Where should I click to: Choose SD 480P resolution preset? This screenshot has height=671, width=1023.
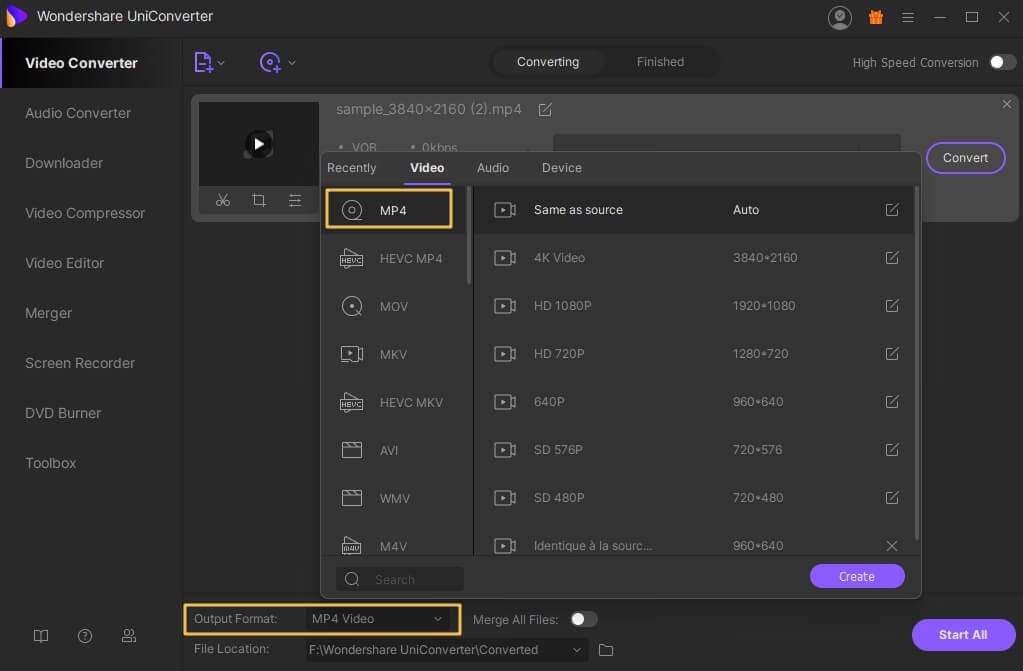pyautogui.click(x=692, y=497)
